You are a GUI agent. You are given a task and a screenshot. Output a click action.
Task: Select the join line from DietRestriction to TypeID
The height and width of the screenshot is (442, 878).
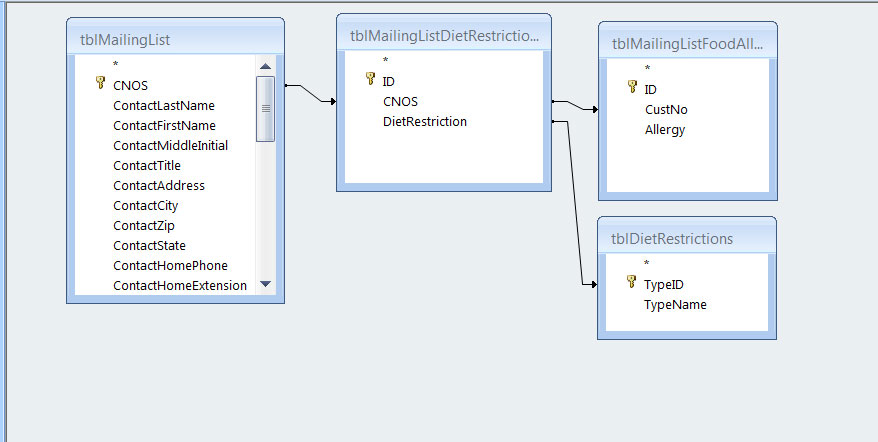click(576, 203)
